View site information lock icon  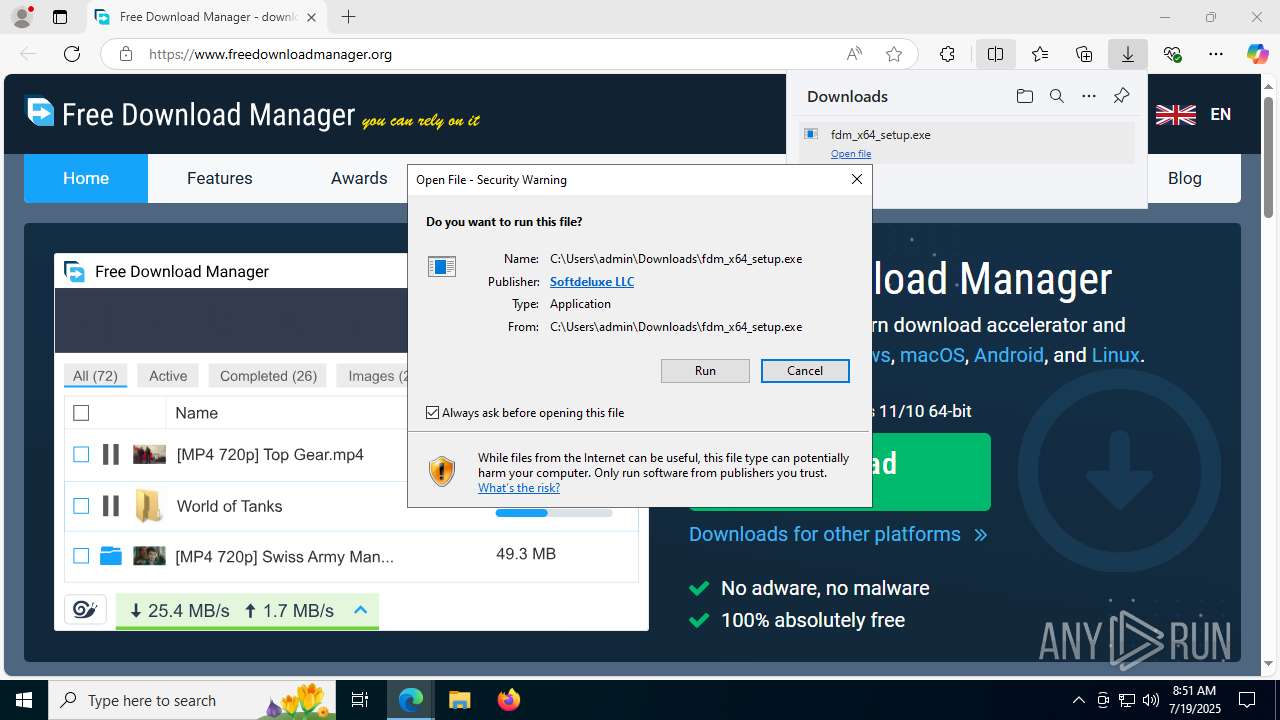126,54
